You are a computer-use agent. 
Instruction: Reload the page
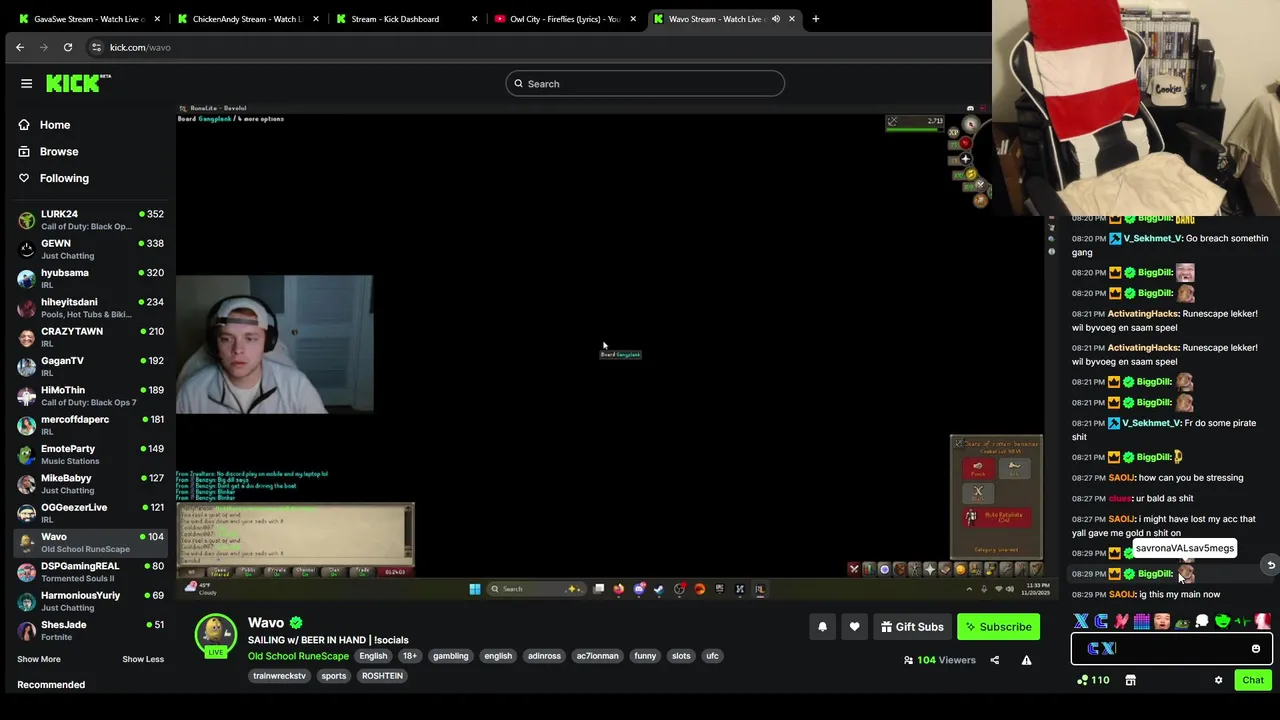coord(68,47)
